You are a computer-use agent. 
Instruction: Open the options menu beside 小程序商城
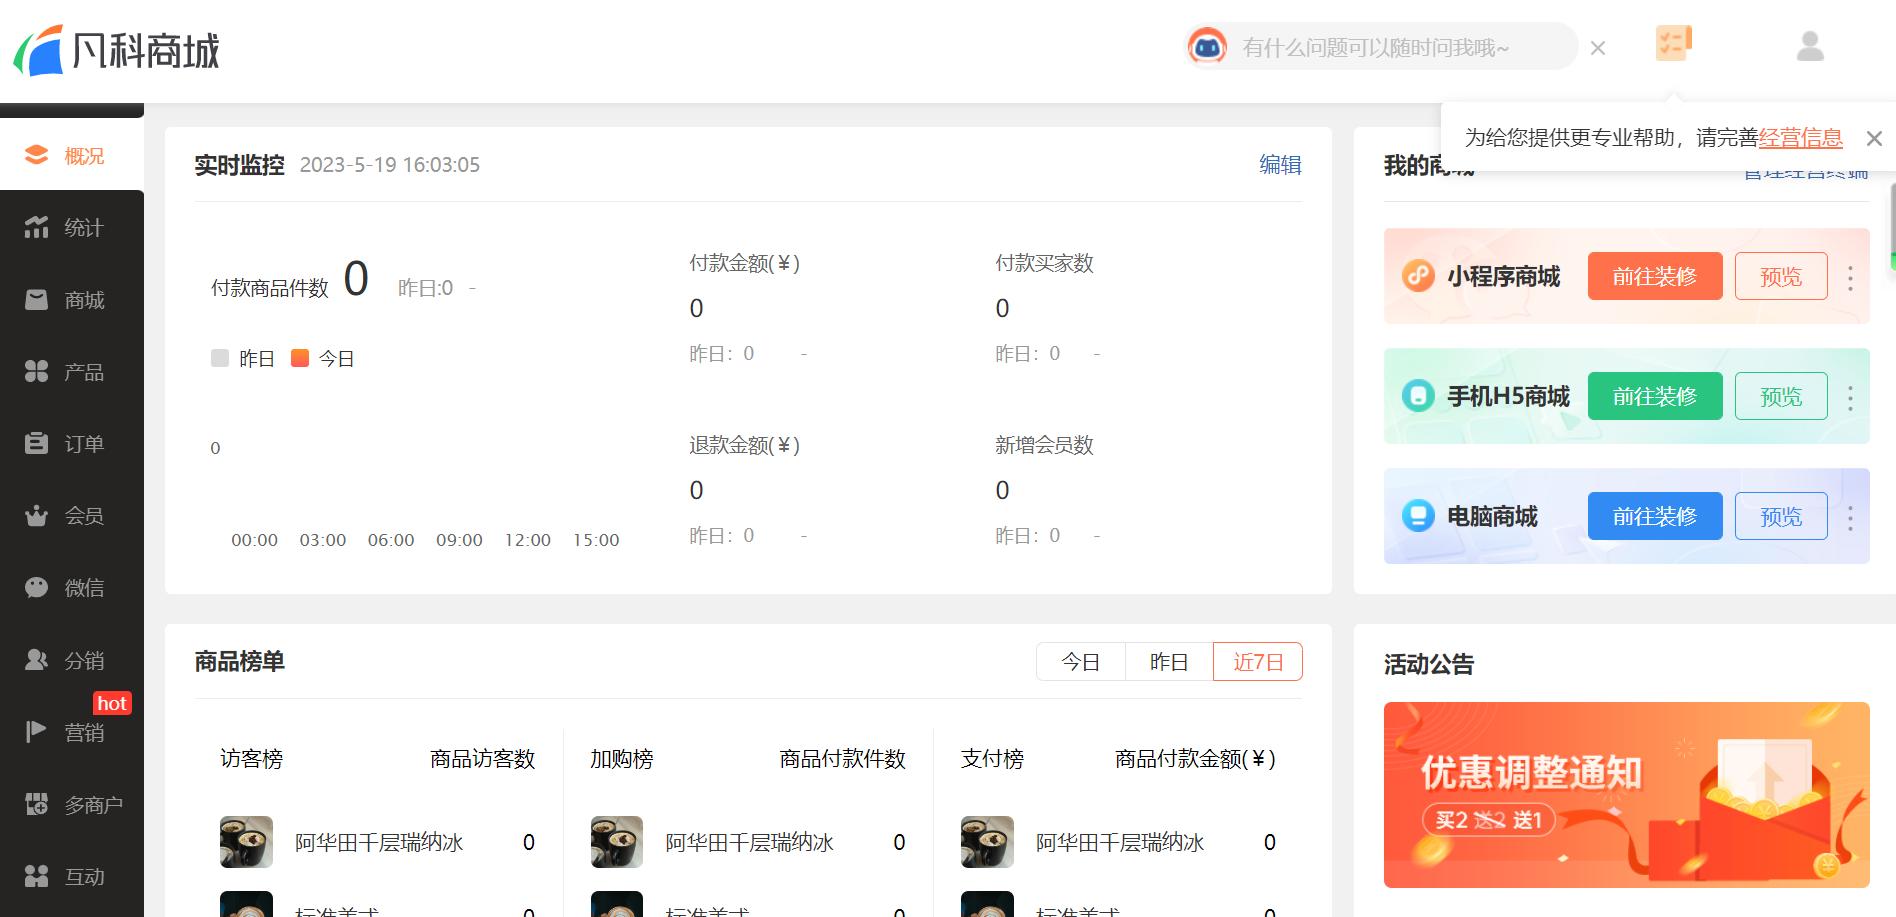tap(1849, 276)
